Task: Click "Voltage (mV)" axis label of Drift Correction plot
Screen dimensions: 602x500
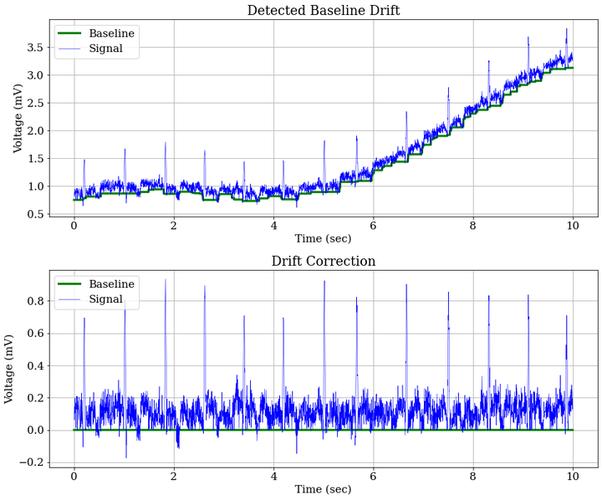Action: 8,369
